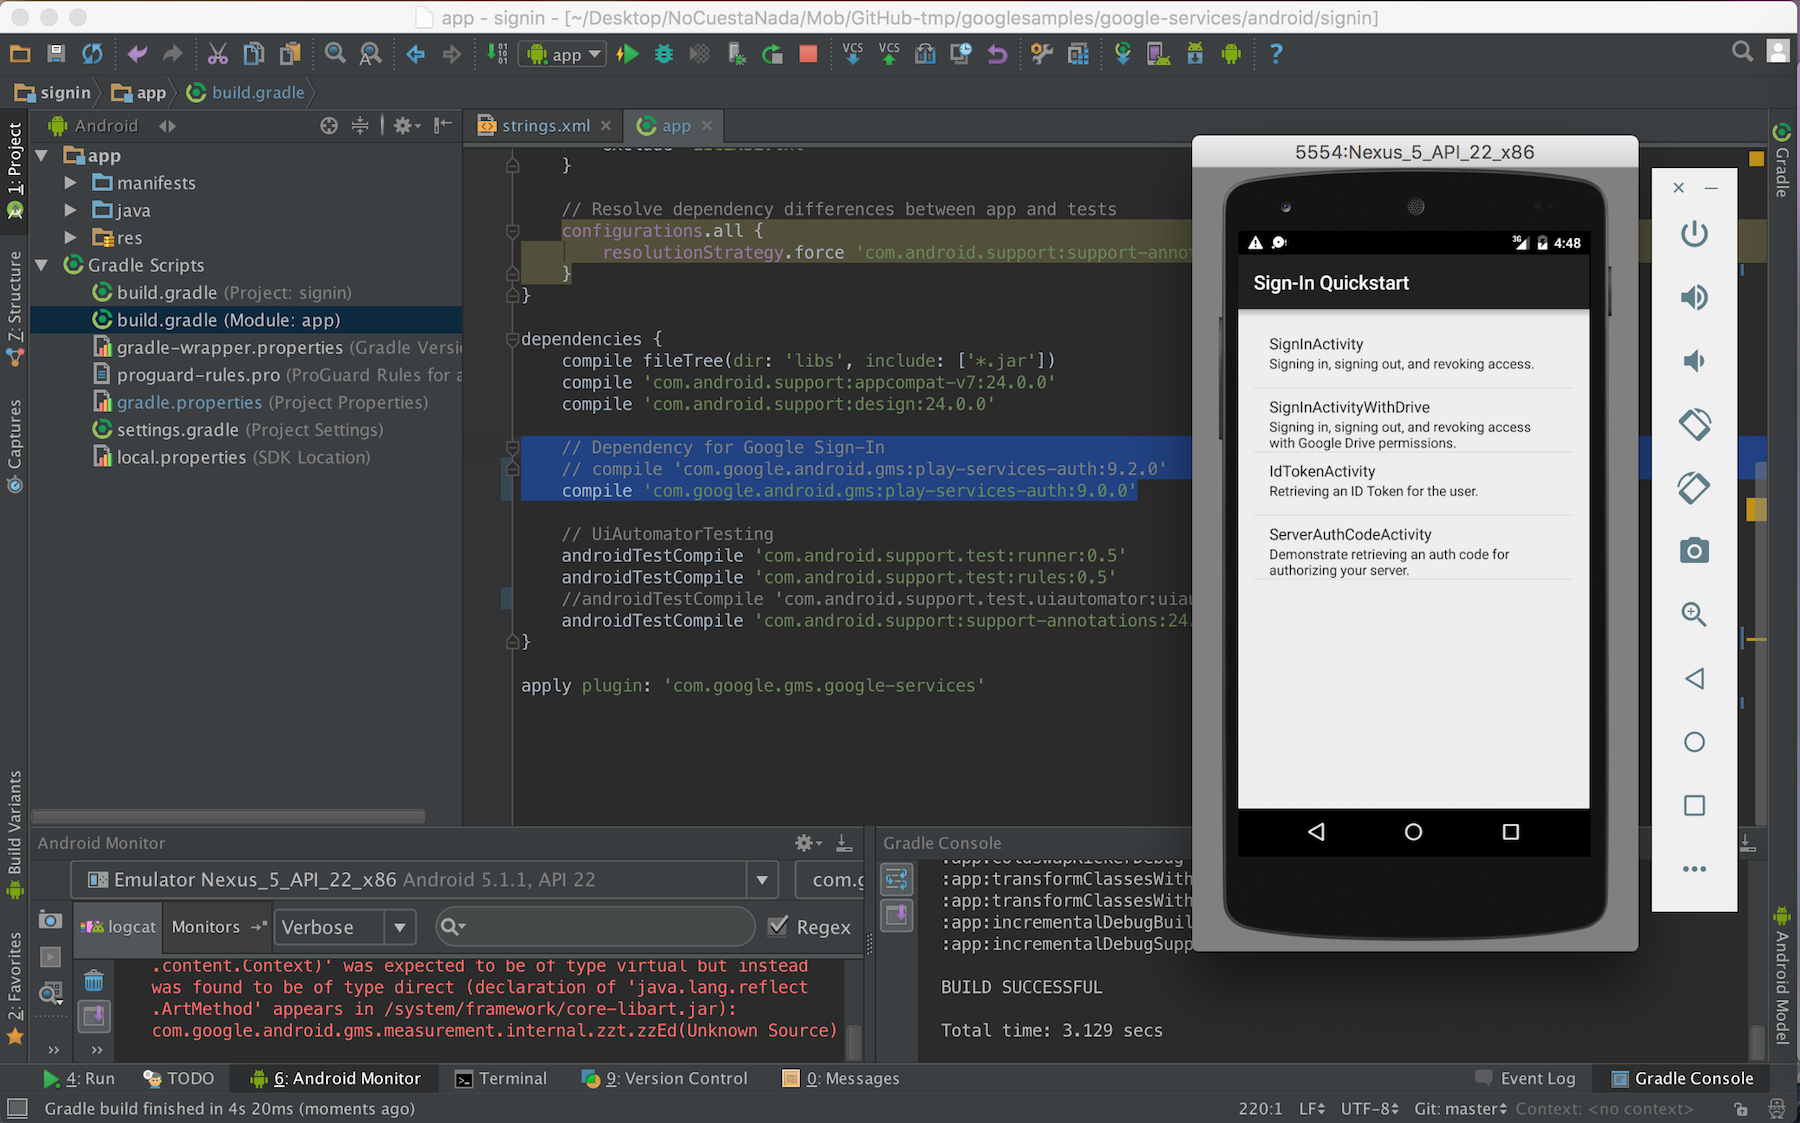Open the SDK Manager icon

coord(1195,54)
